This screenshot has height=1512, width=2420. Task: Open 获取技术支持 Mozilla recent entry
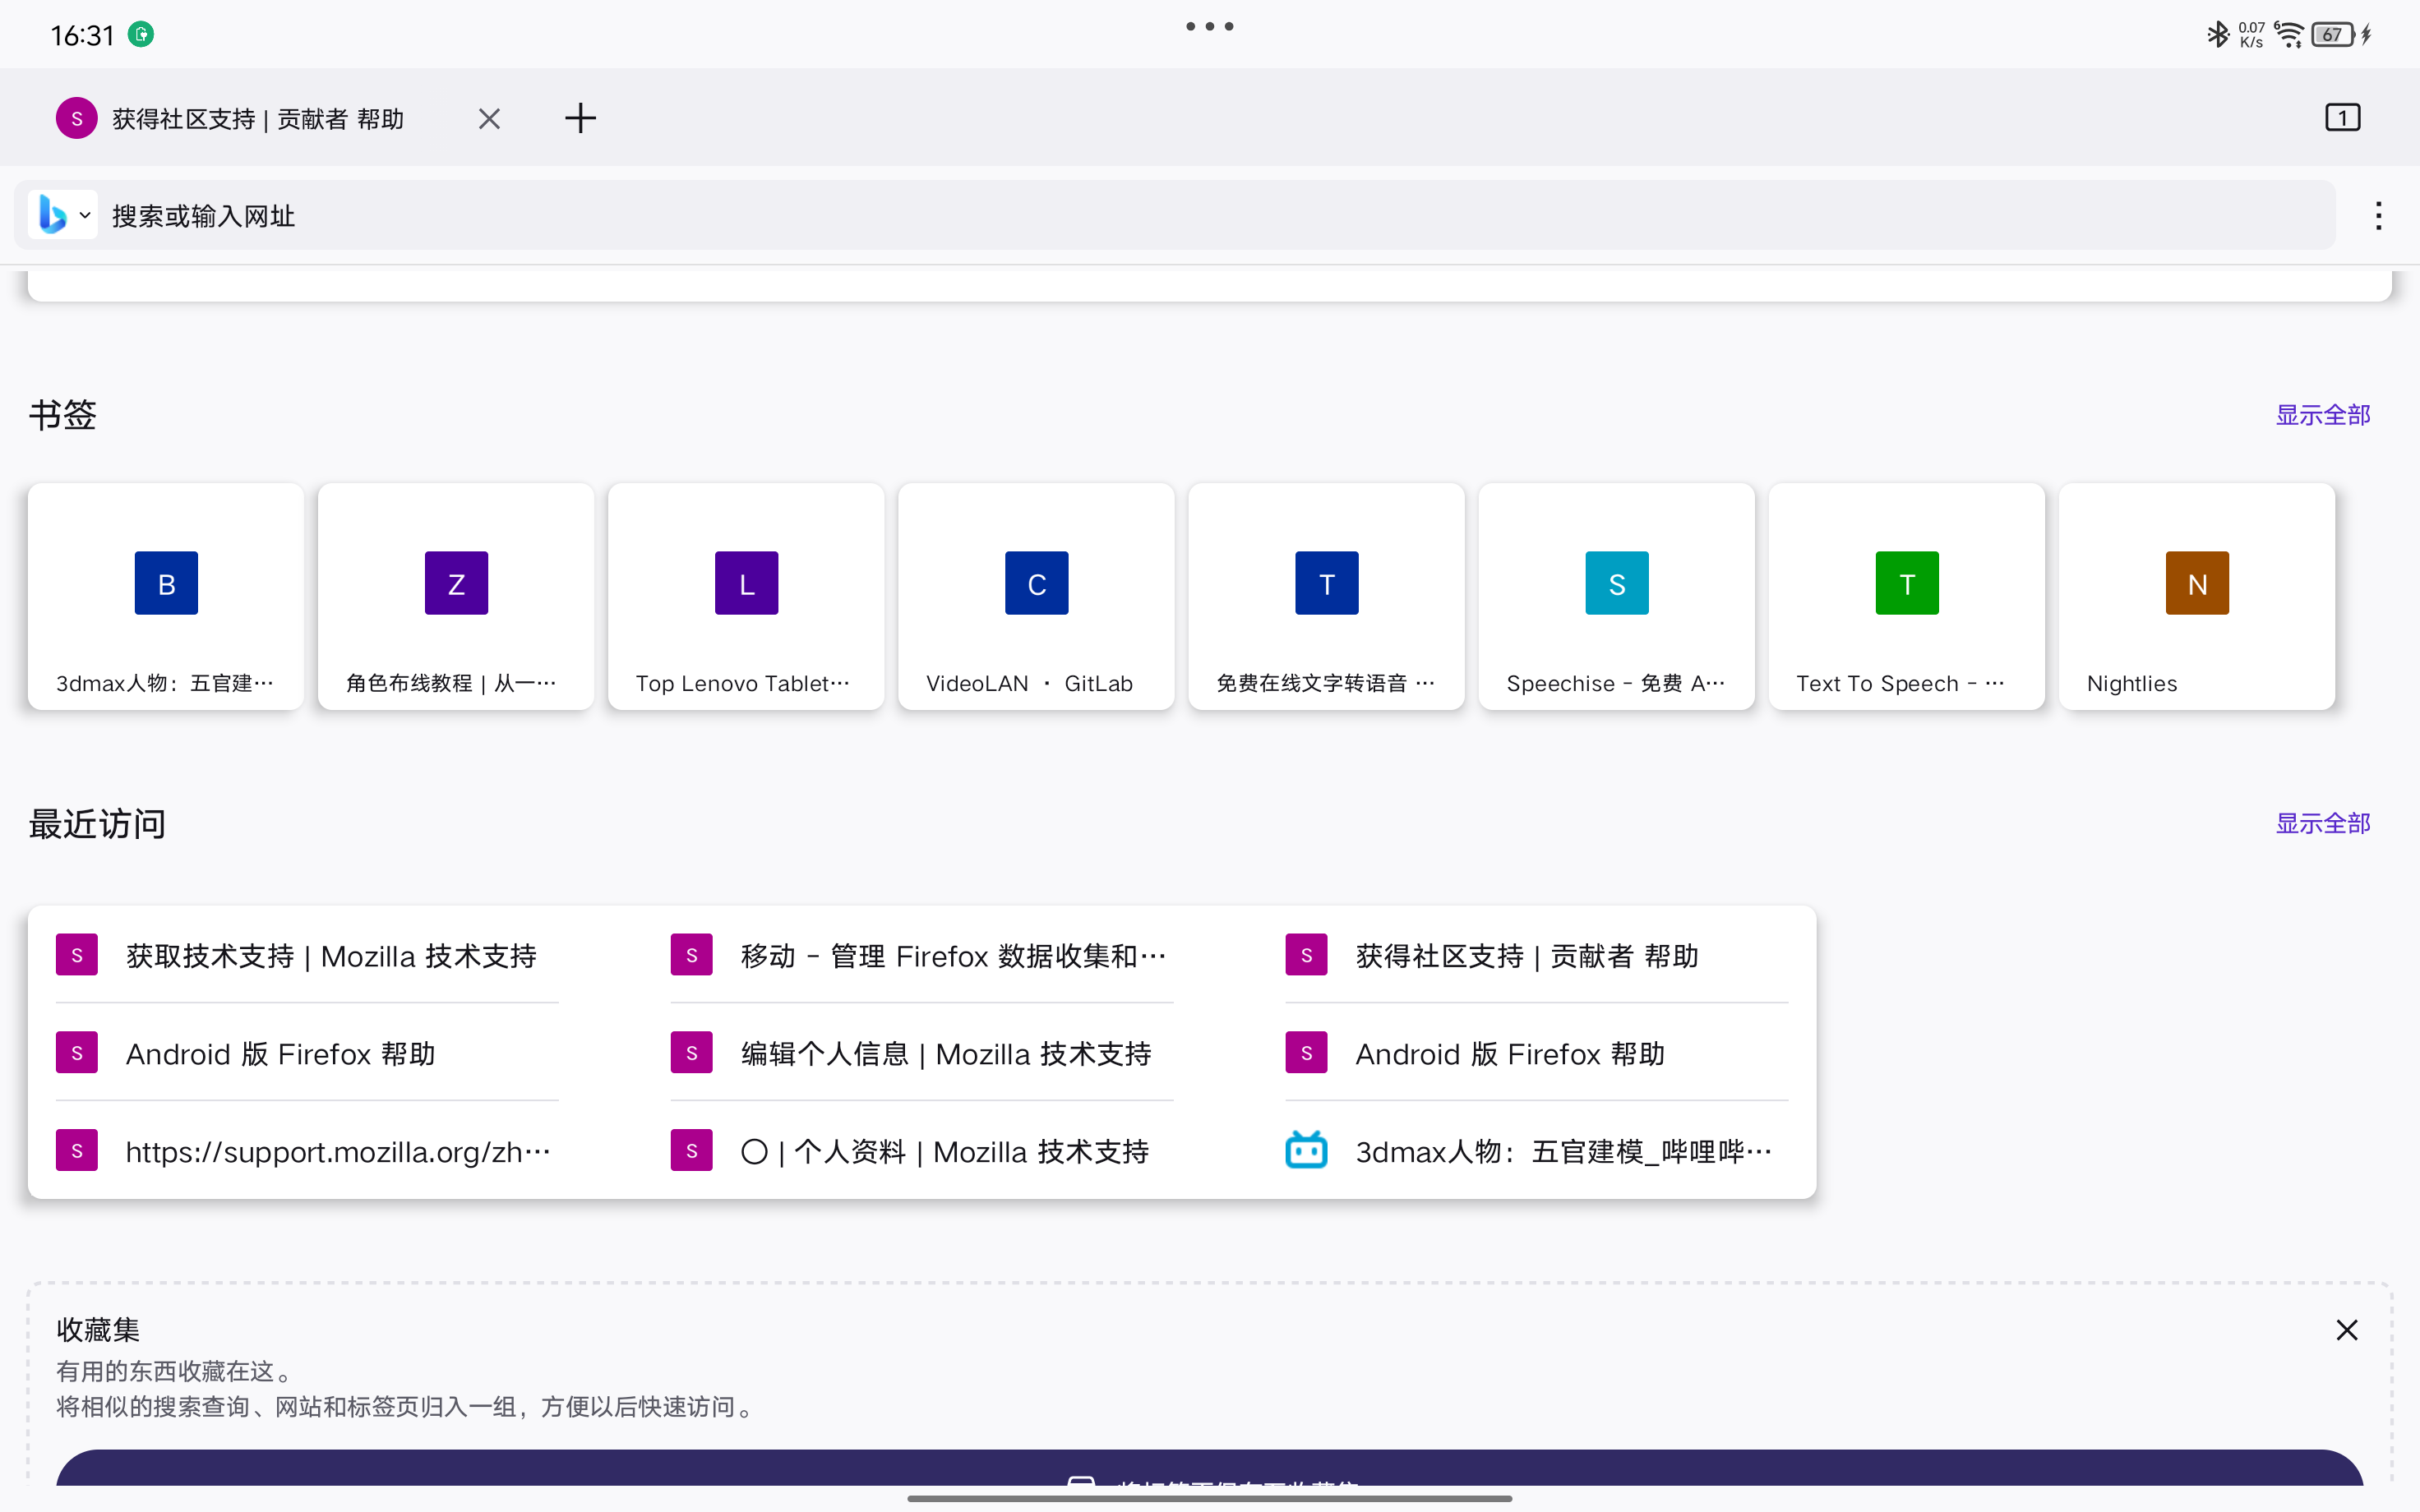[x=330, y=956]
